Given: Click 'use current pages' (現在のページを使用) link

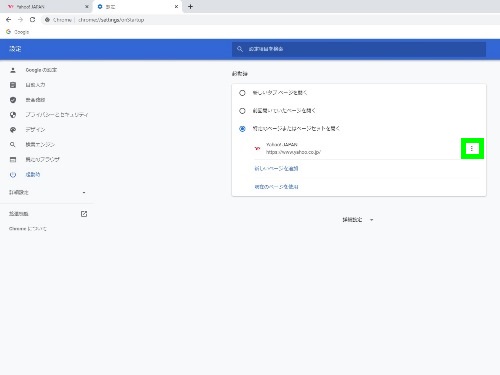Looking at the screenshot, I should coord(276,187).
